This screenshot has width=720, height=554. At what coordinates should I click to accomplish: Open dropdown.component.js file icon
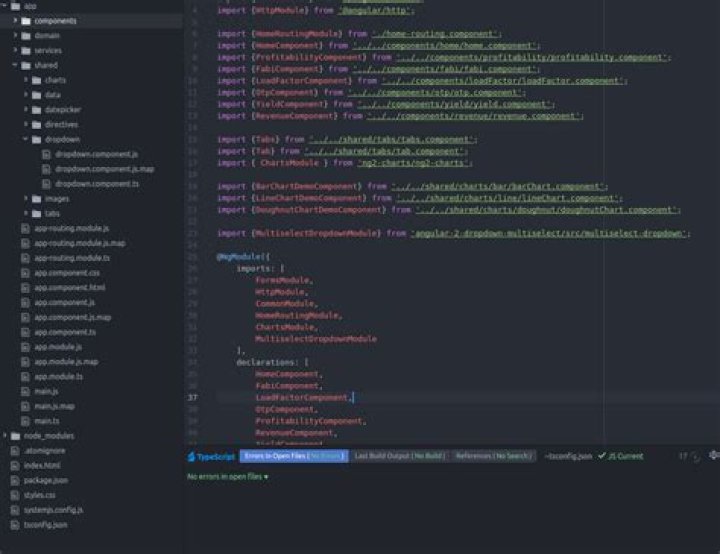click(x=46, y=154)
